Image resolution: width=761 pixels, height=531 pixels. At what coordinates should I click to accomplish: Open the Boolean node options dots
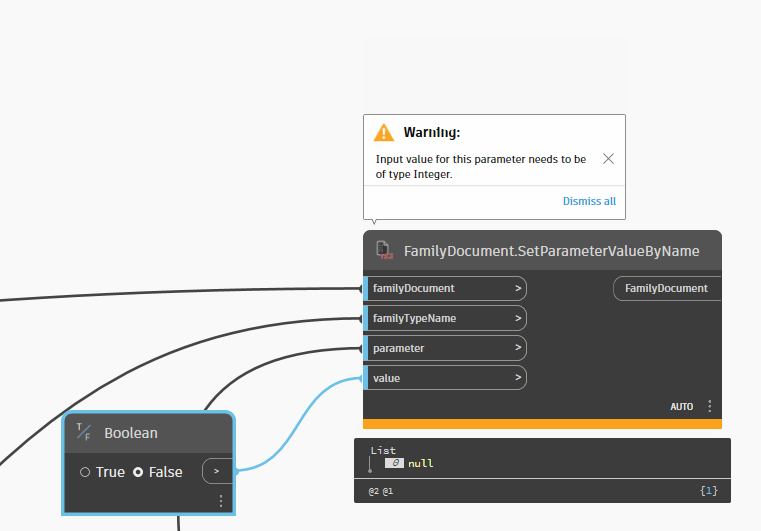221,501
